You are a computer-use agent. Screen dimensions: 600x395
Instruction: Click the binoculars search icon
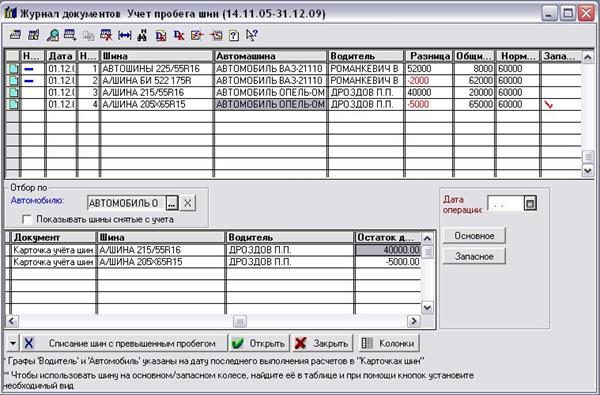click(142, 35)
